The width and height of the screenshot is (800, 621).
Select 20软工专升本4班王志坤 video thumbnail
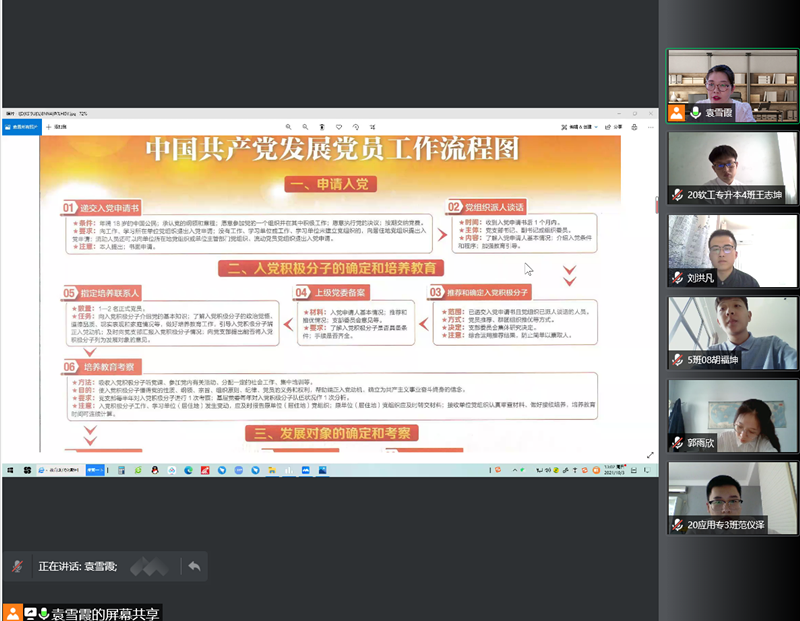click(x=732, y=168)
